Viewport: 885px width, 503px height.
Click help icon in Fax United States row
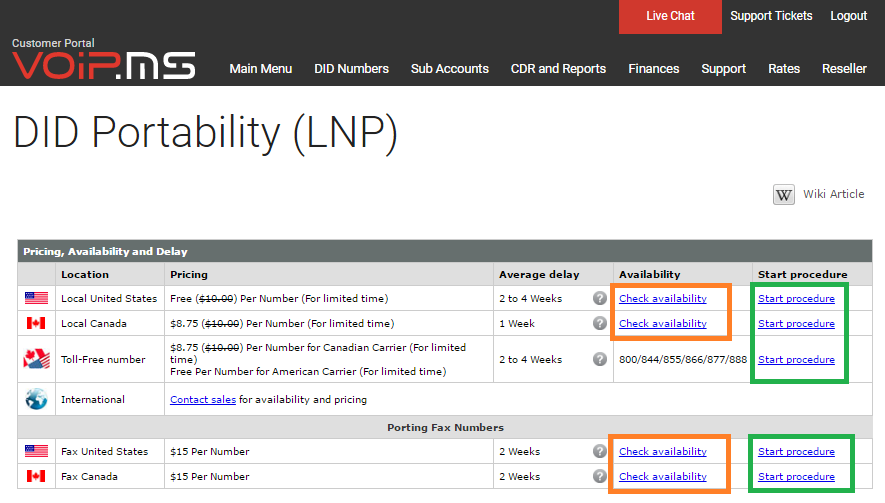pyautogui.click(x=599, y=451)
